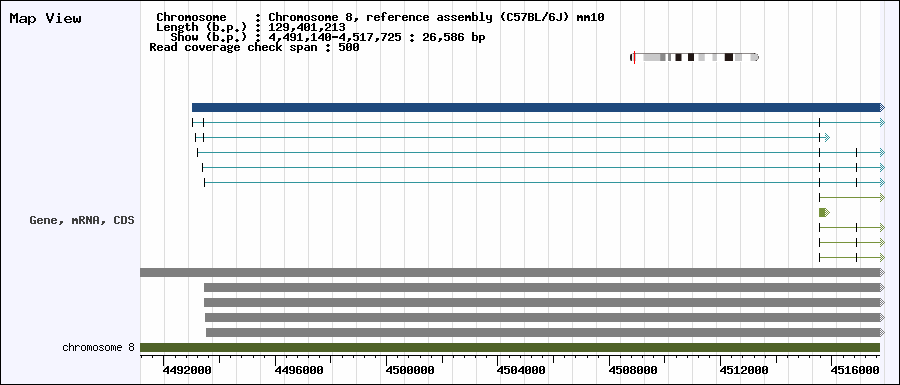The image size is (900, 385).
Task: Click the widest gray bar under CDS tracks
Action: [513, 272]
